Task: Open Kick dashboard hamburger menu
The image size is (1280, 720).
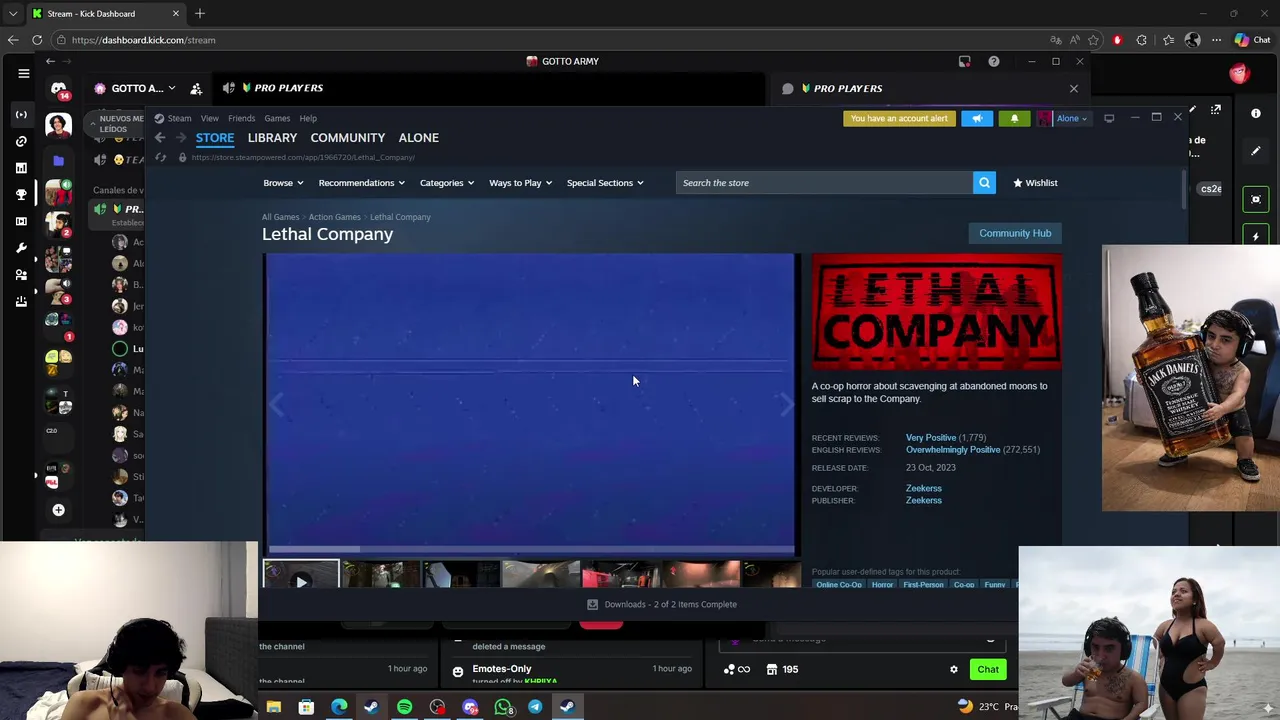Action: click(24, 73)
